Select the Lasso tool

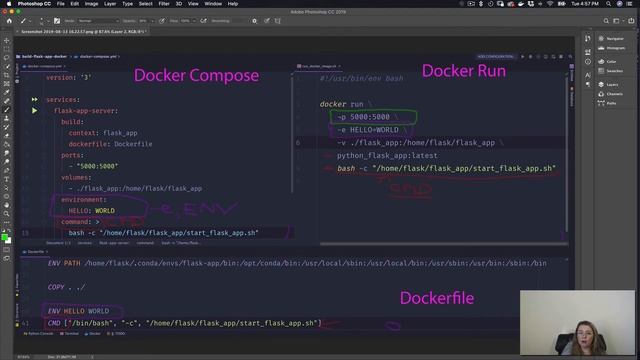(x=7, y=58)
